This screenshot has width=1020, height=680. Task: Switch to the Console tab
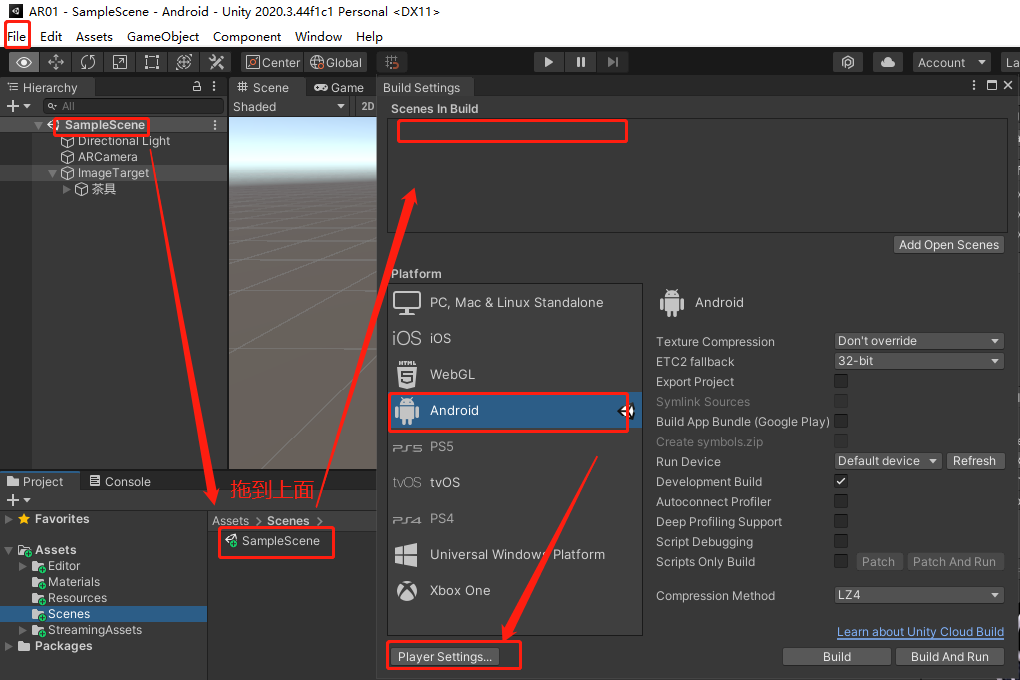point(120,482)
